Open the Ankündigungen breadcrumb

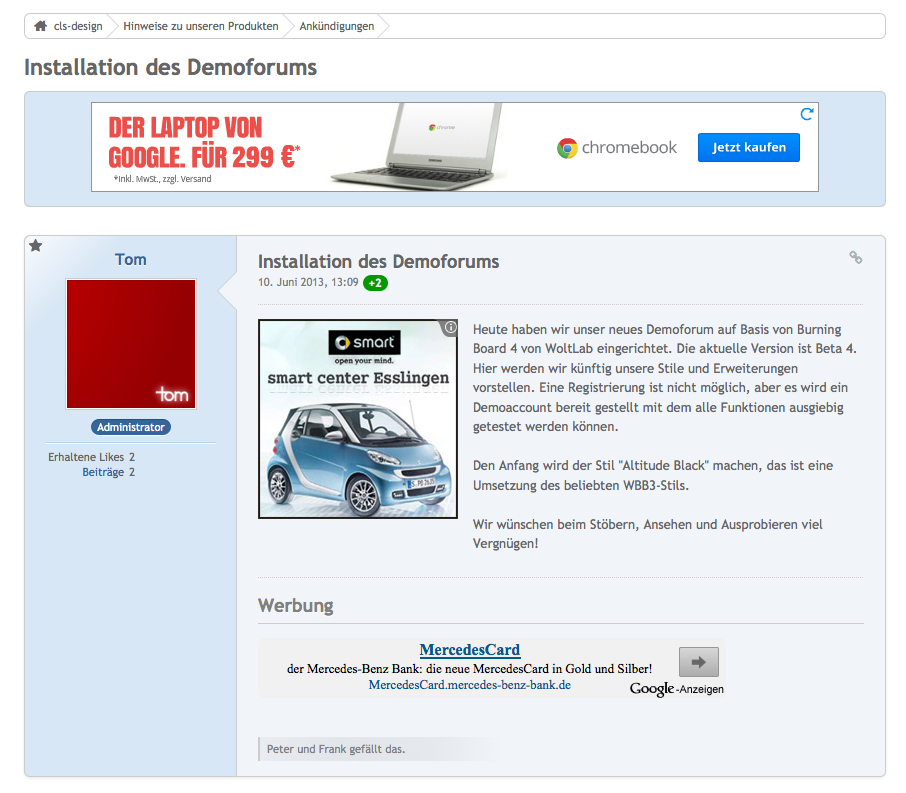pyautogui.click(x=337, y=26)
